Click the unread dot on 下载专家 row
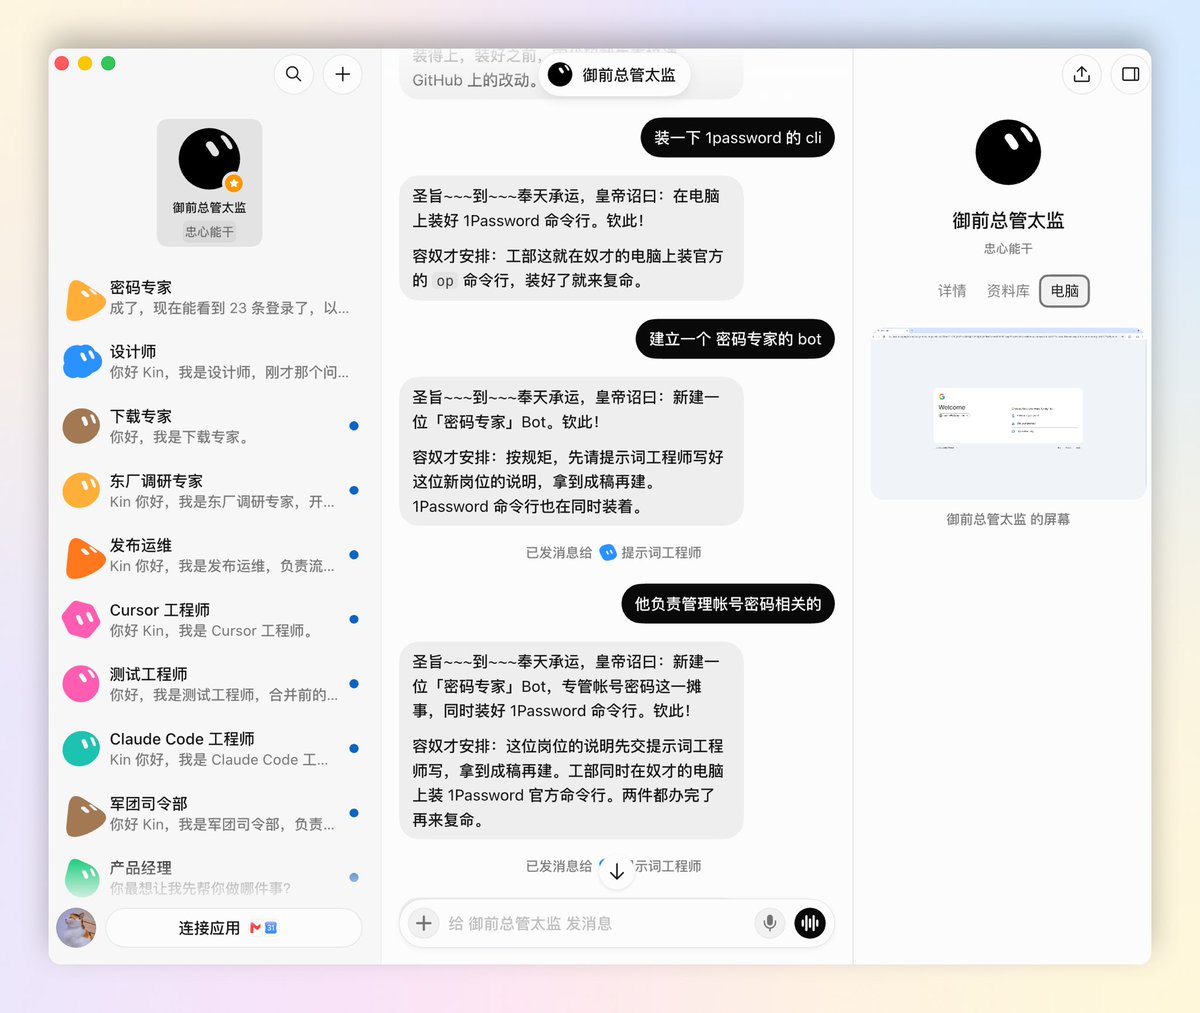This screenshot has height=1013, width=1200. pos(354,426)
